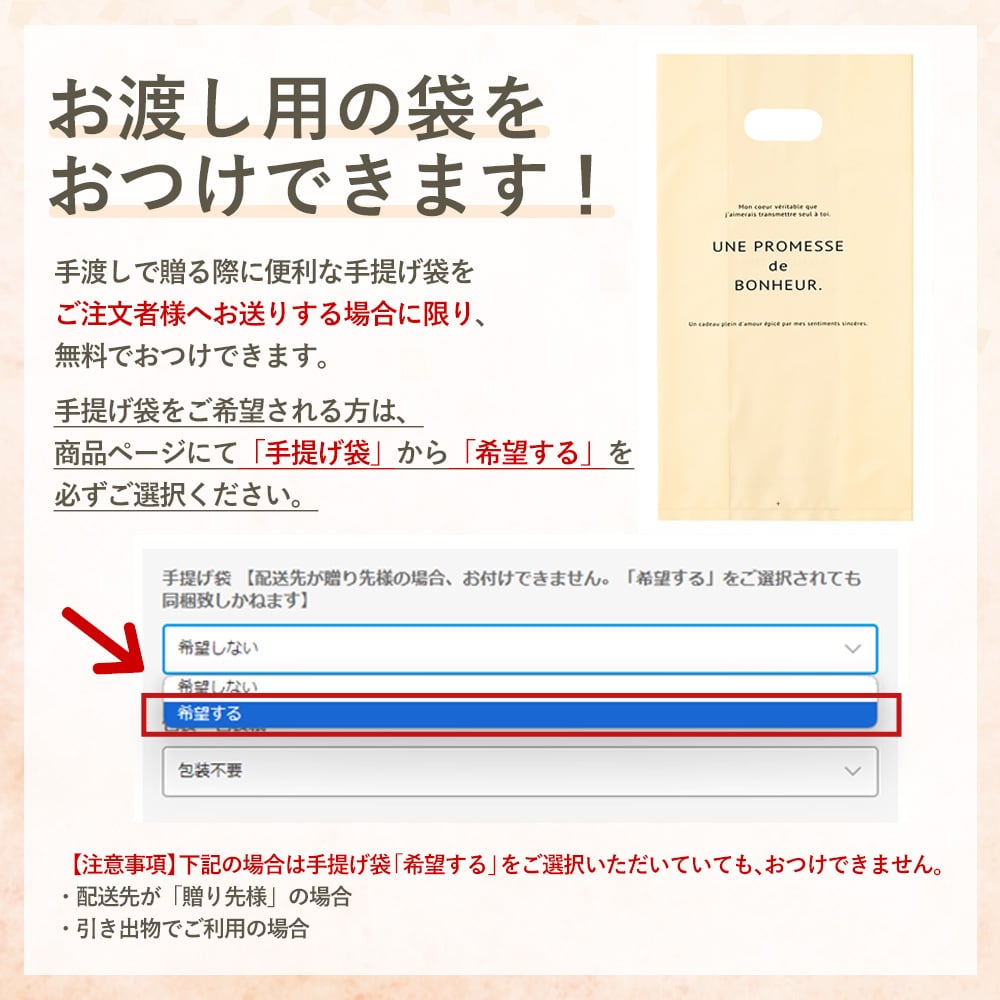
Task: Open the 手提げ袋 dropdown showing 希望しない
Action: tap(520, 649)
